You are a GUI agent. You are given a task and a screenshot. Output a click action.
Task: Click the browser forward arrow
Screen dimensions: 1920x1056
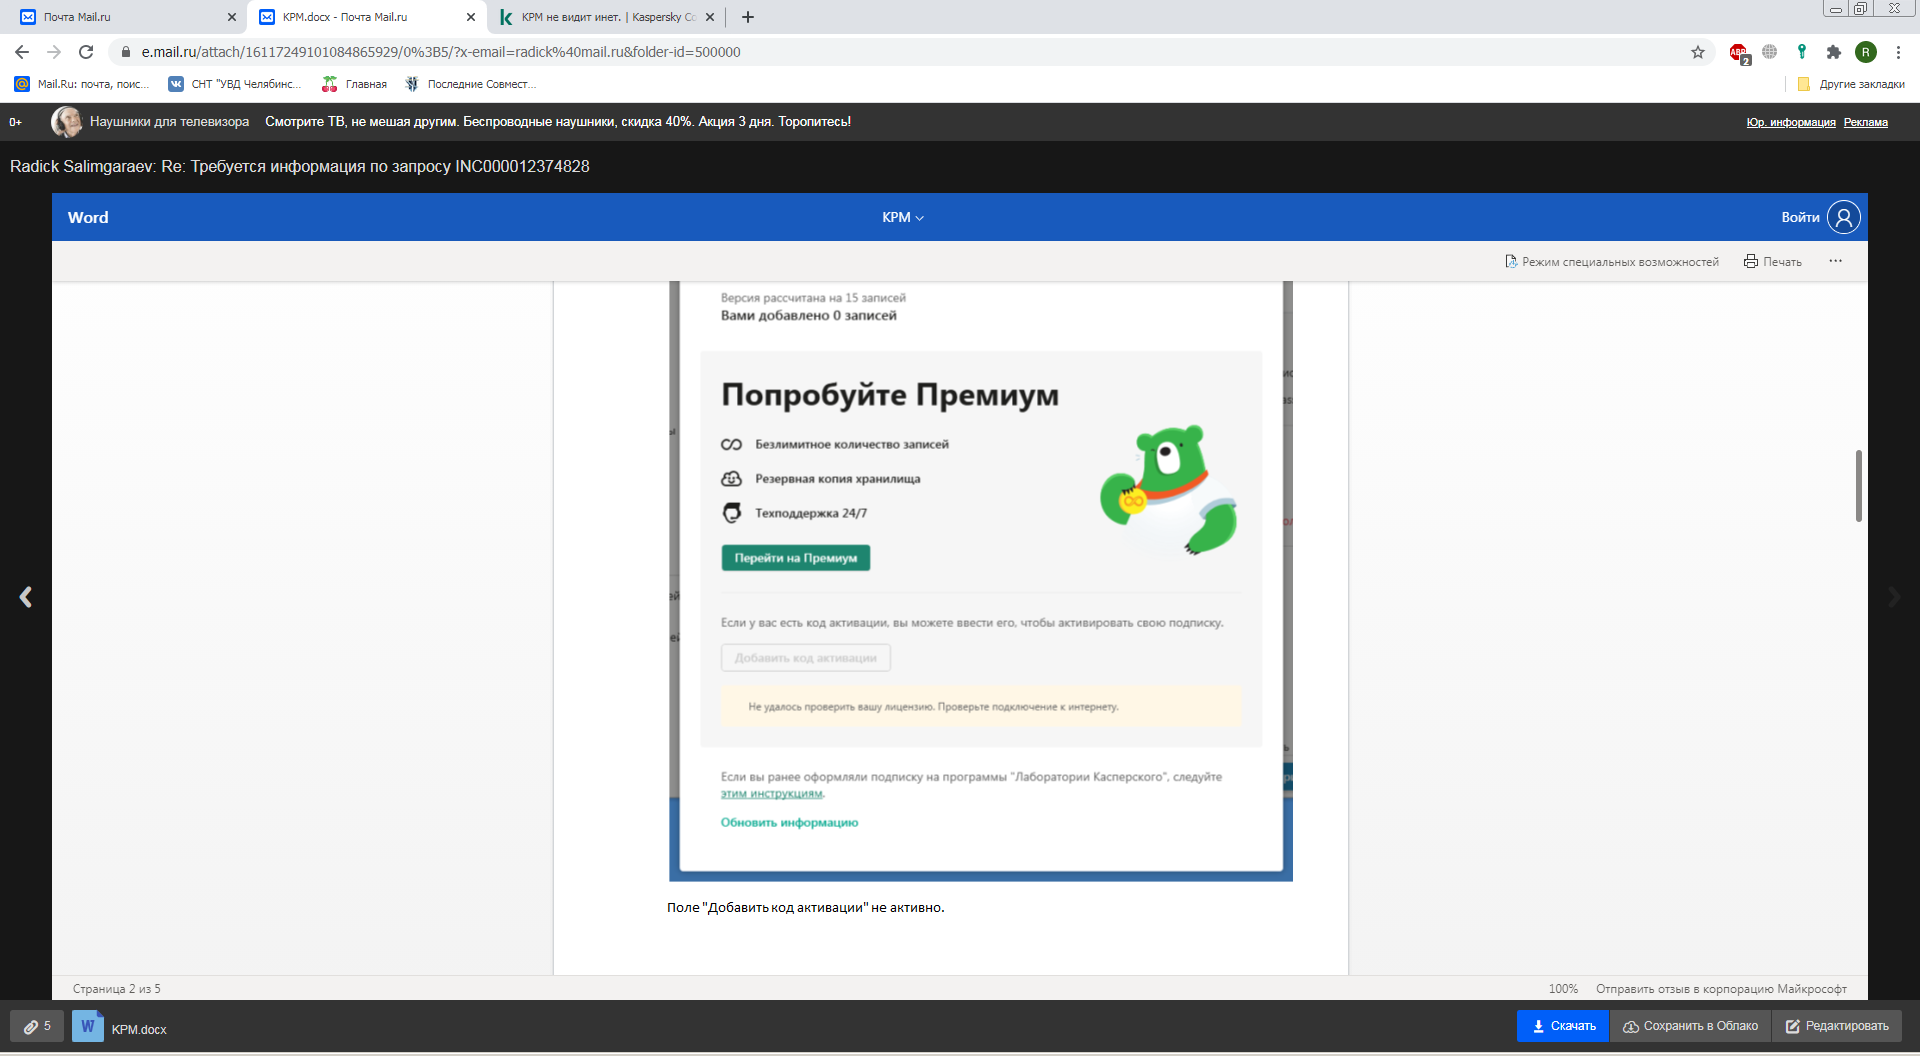pos(54,52)
